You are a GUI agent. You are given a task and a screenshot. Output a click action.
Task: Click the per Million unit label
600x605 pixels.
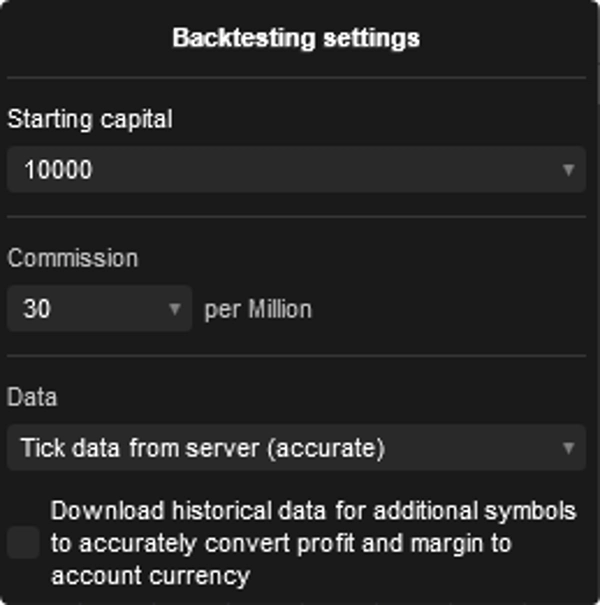[258, 309]
